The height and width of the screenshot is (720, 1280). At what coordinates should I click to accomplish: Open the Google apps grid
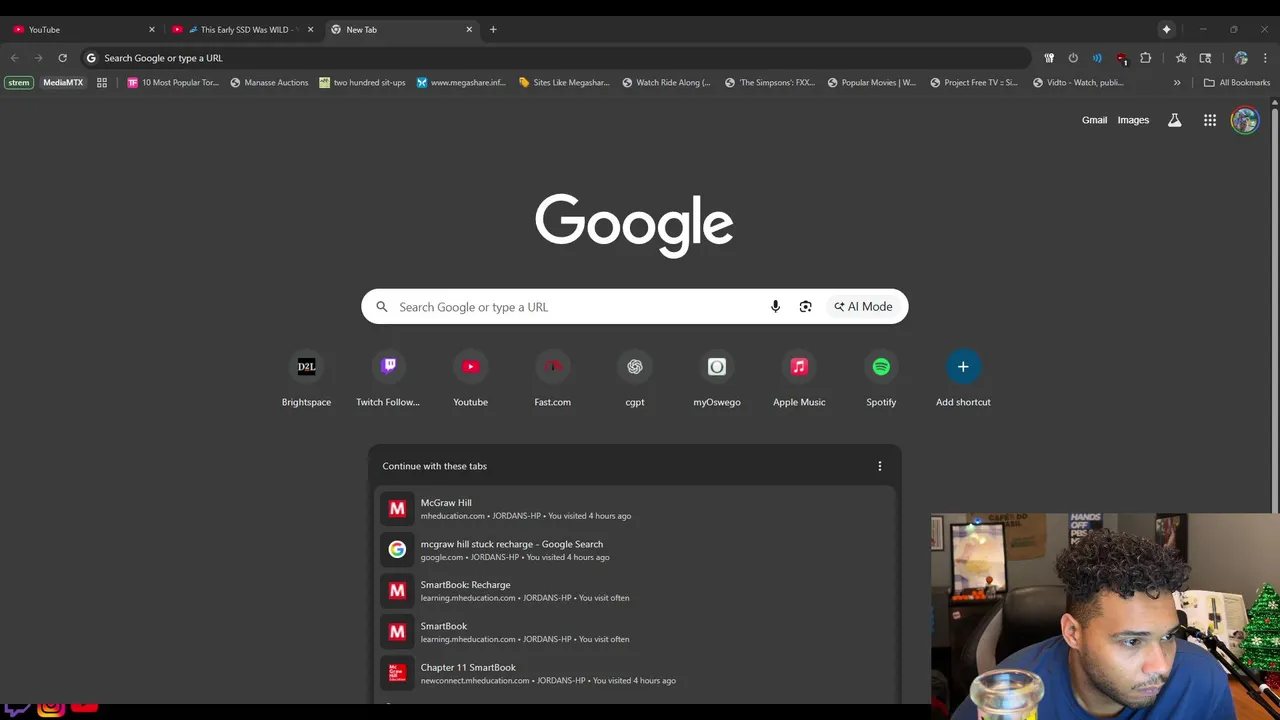[1210, 120]
